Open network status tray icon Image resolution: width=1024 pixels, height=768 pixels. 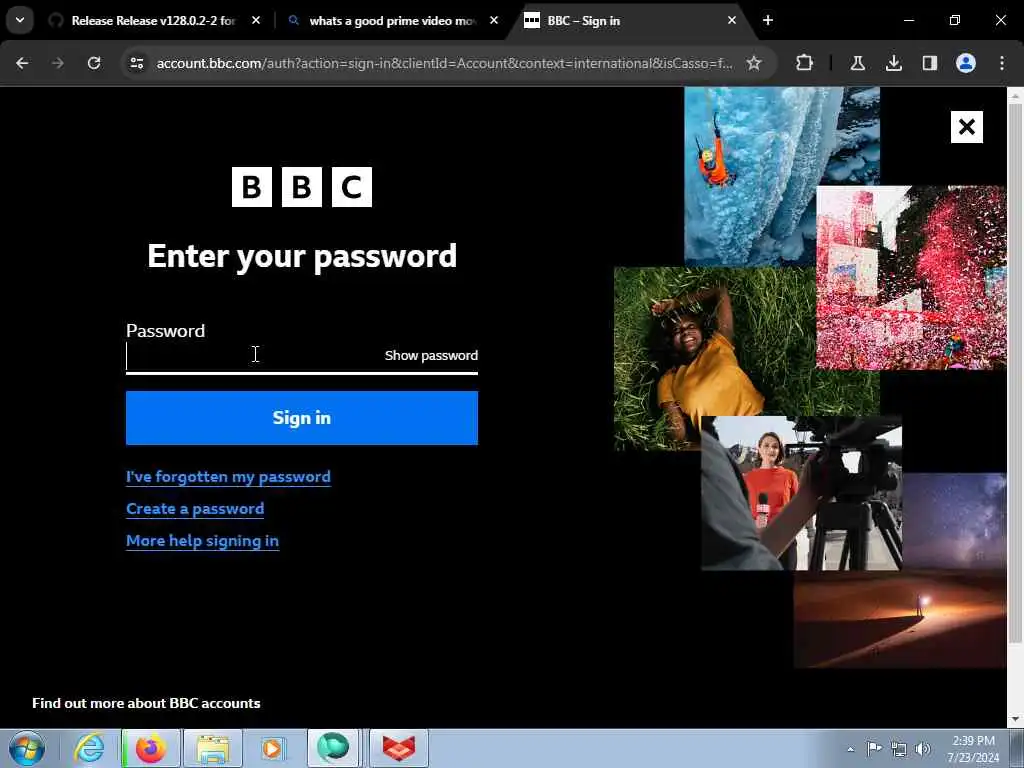(x=899, y=749)
